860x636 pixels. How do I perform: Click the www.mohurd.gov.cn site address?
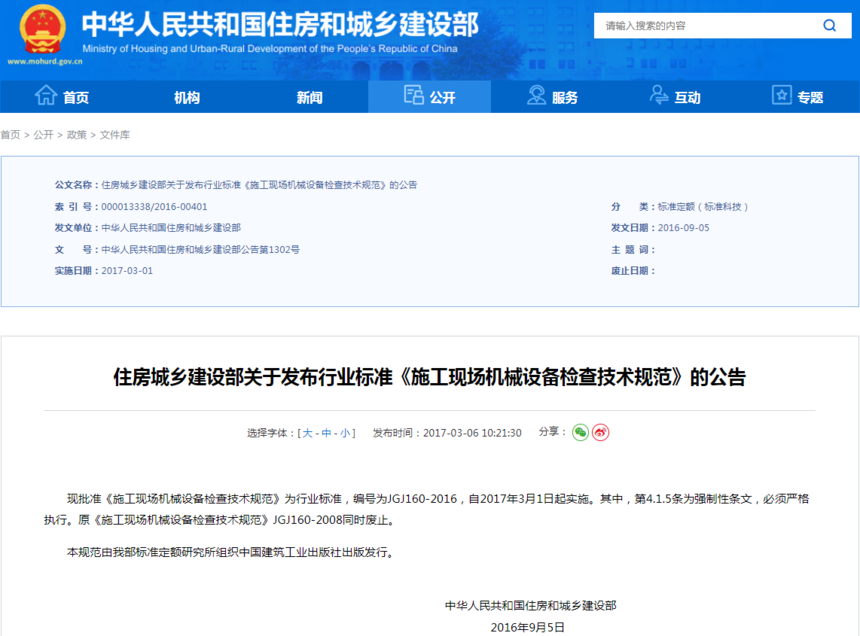point(45,61)
